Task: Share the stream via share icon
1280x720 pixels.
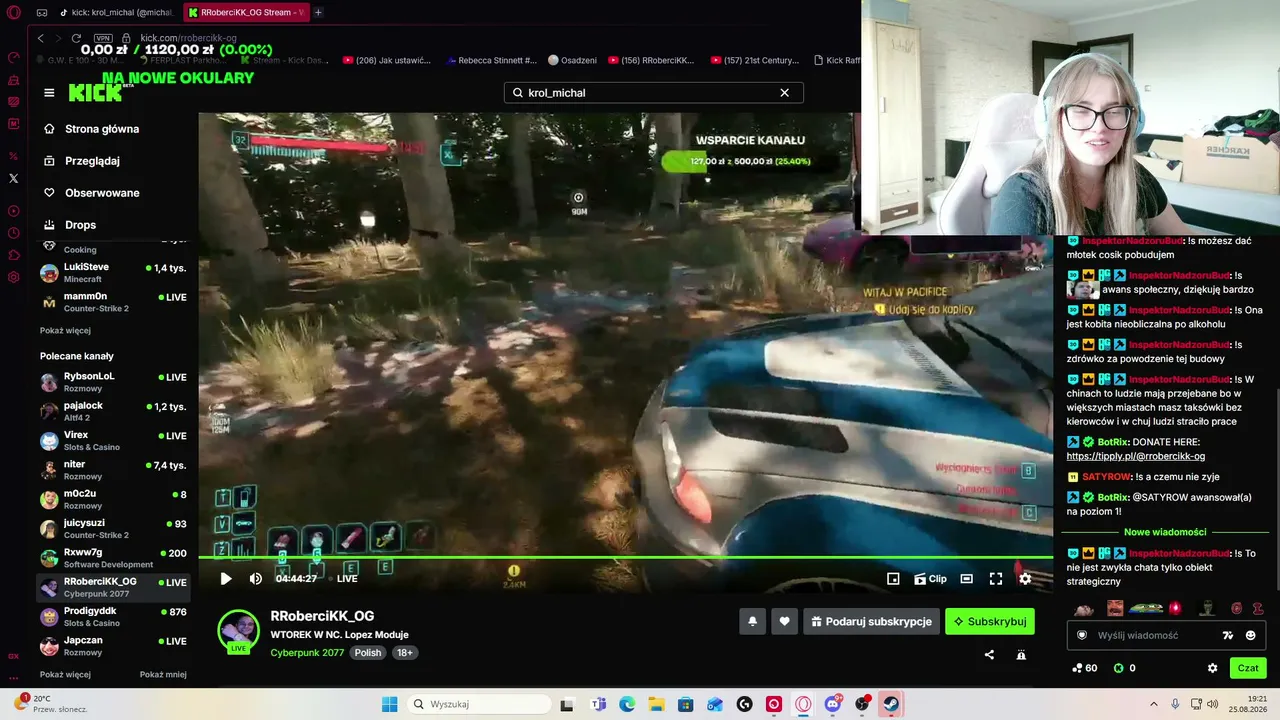Action: 989,655
